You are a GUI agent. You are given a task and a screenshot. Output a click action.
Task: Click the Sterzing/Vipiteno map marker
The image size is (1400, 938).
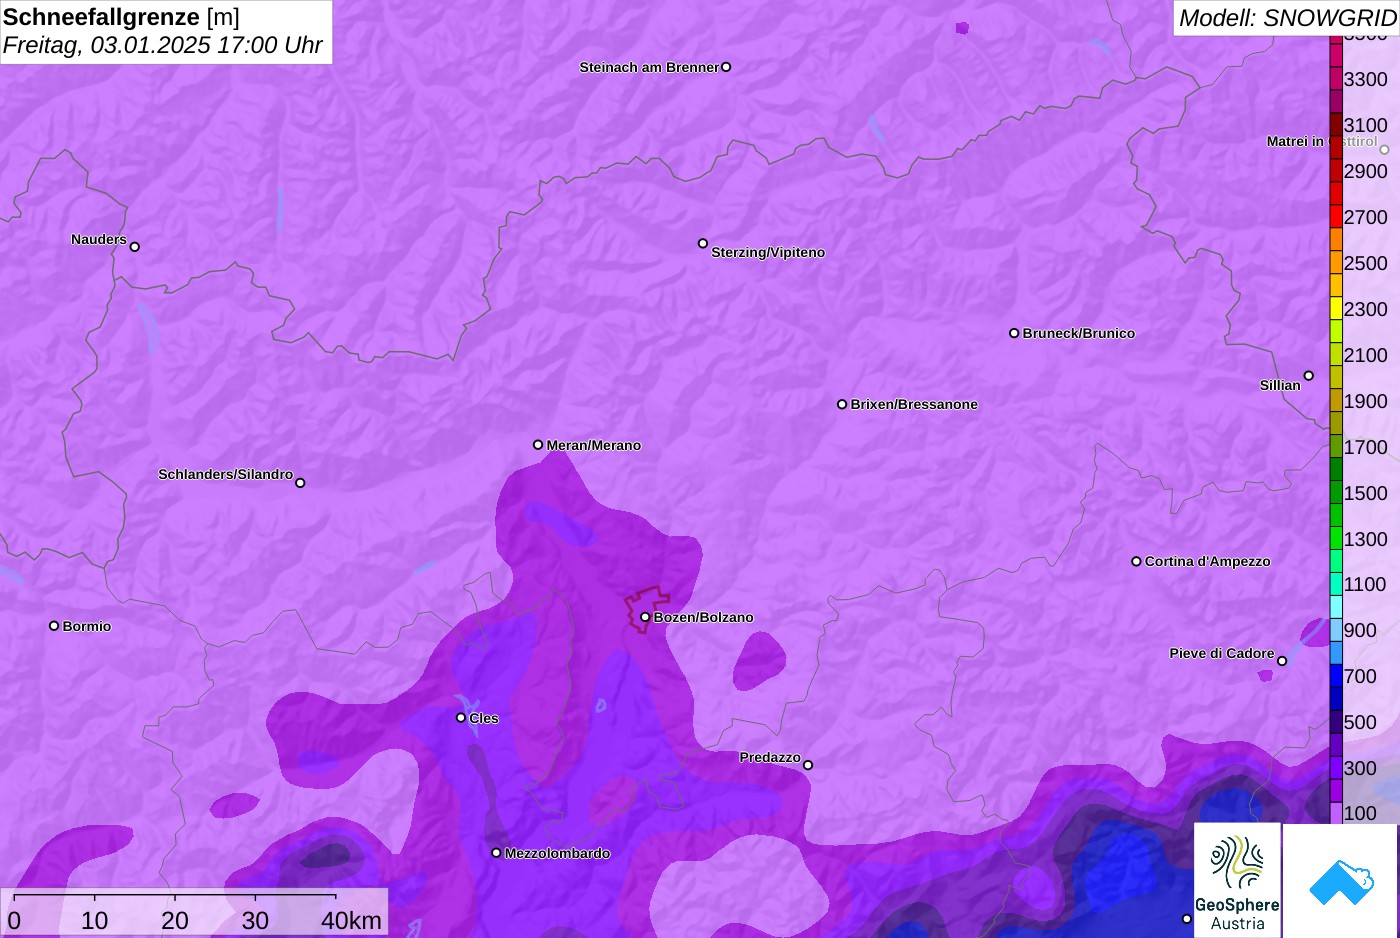click(703, 243)
